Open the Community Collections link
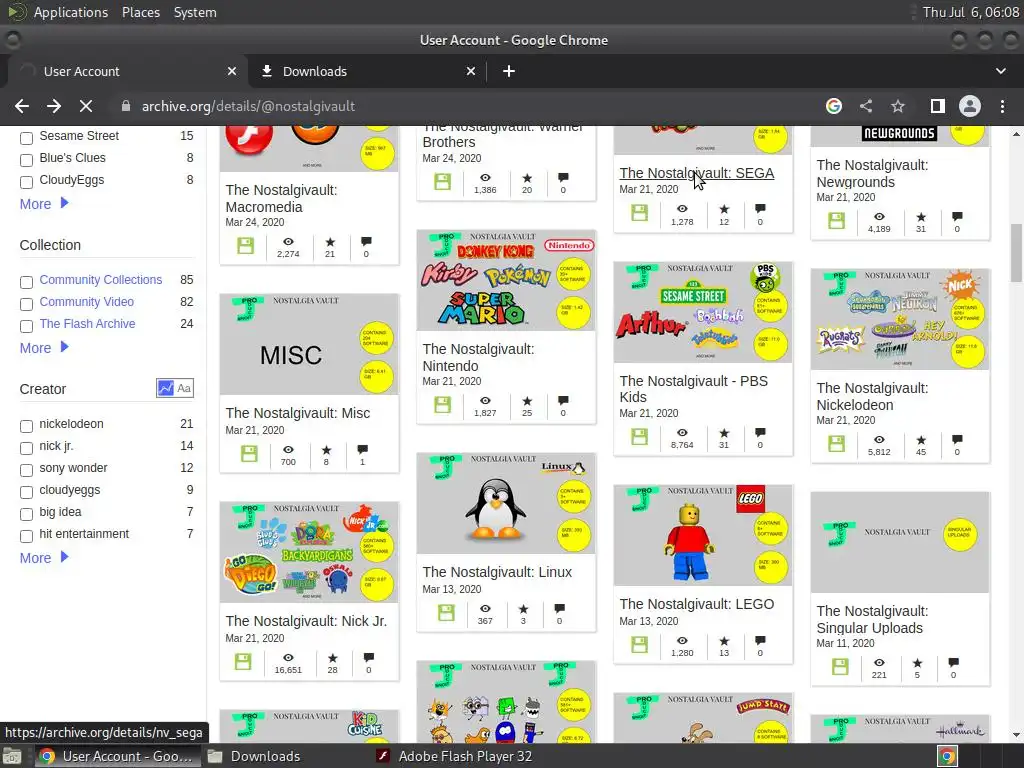Image resolution: width=1024 pixels, height=768 pixels. coord(101,280)
